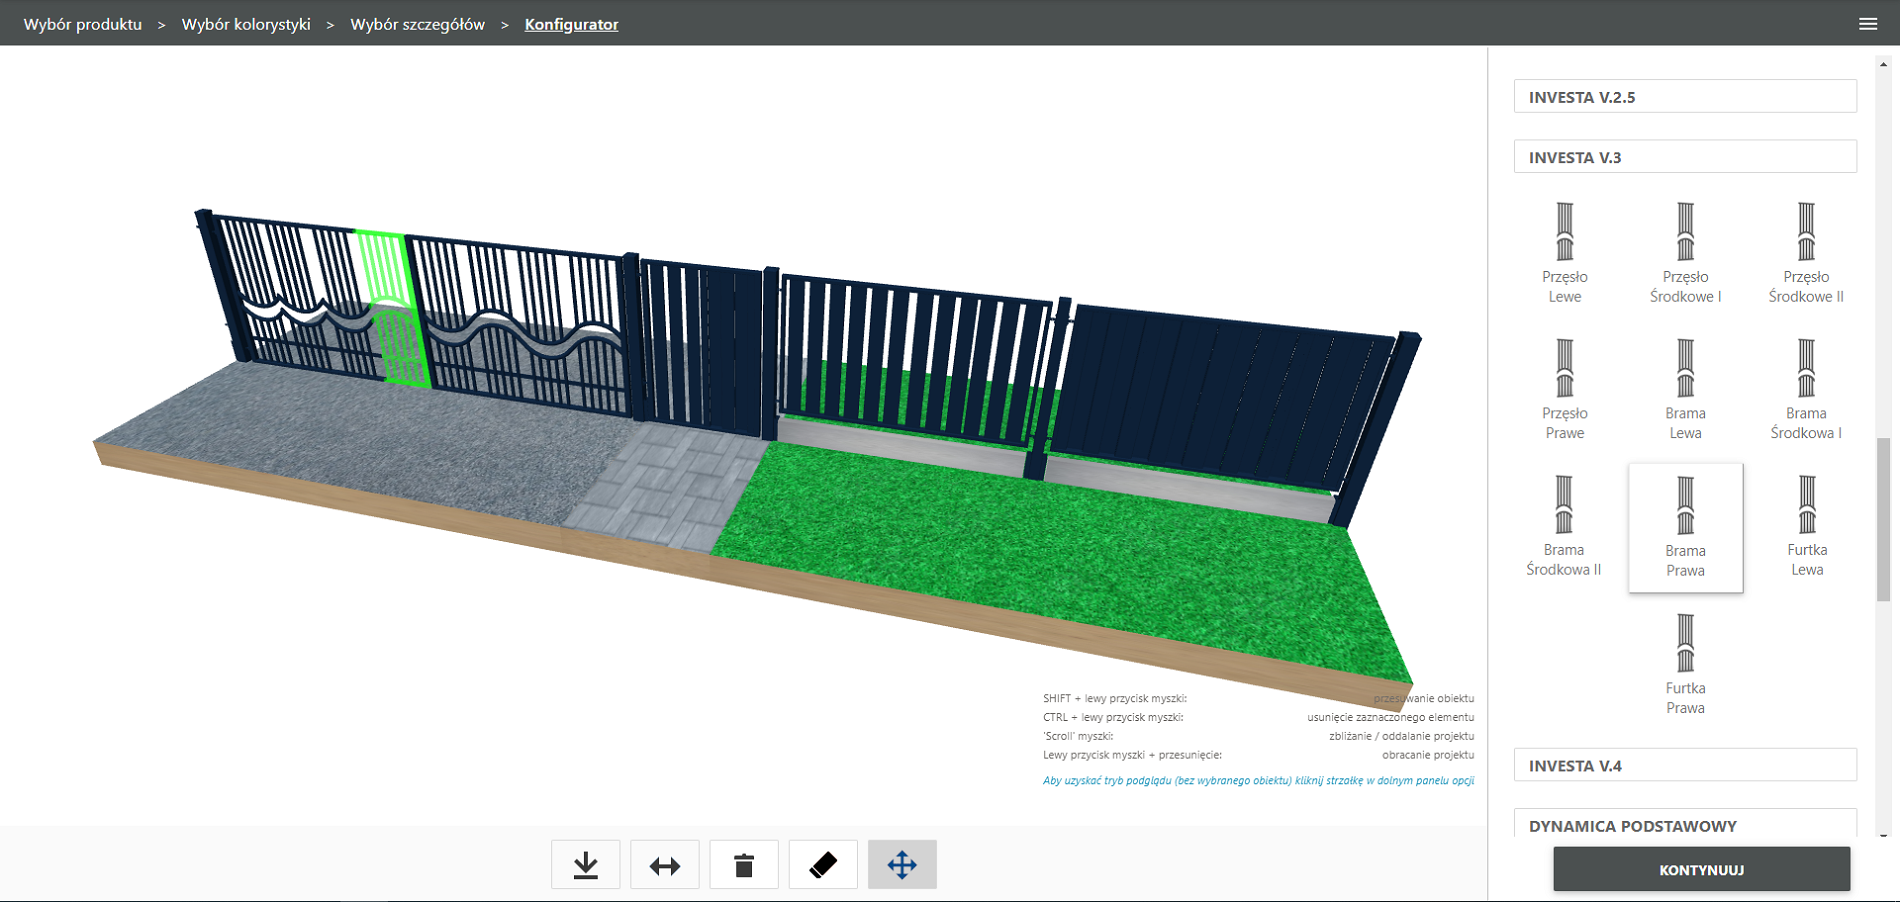Expand the DYNAMICA PODSTAWOWY section
The image size is (1900, 902).
coord(1685,825)
